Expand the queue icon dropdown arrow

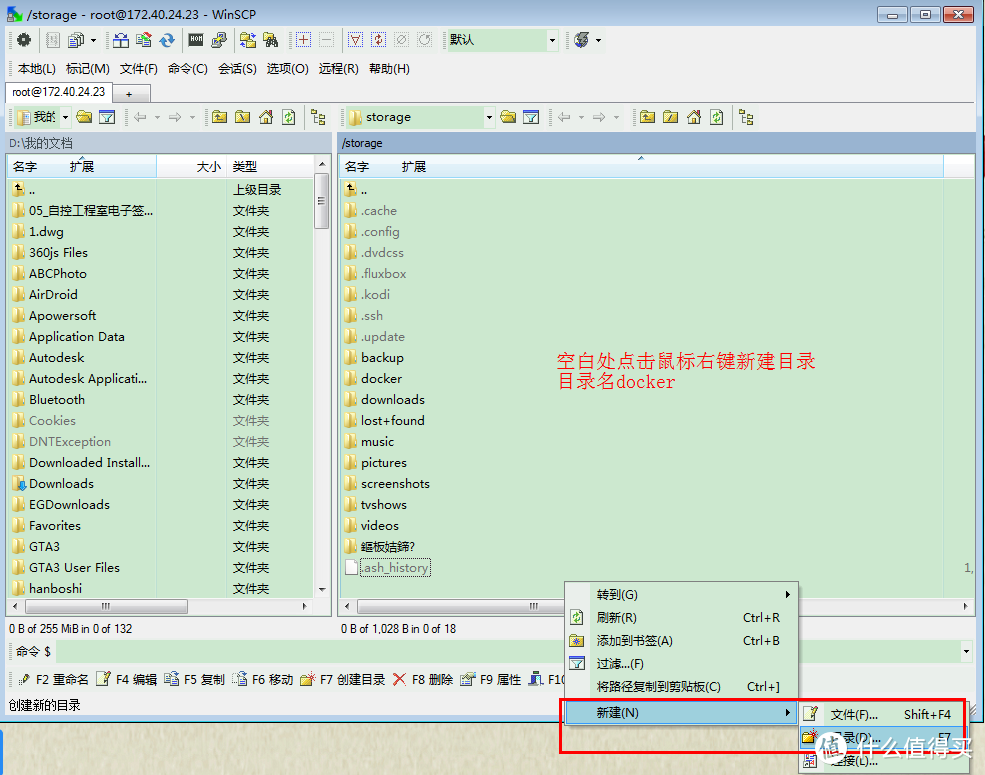point(93,41)
